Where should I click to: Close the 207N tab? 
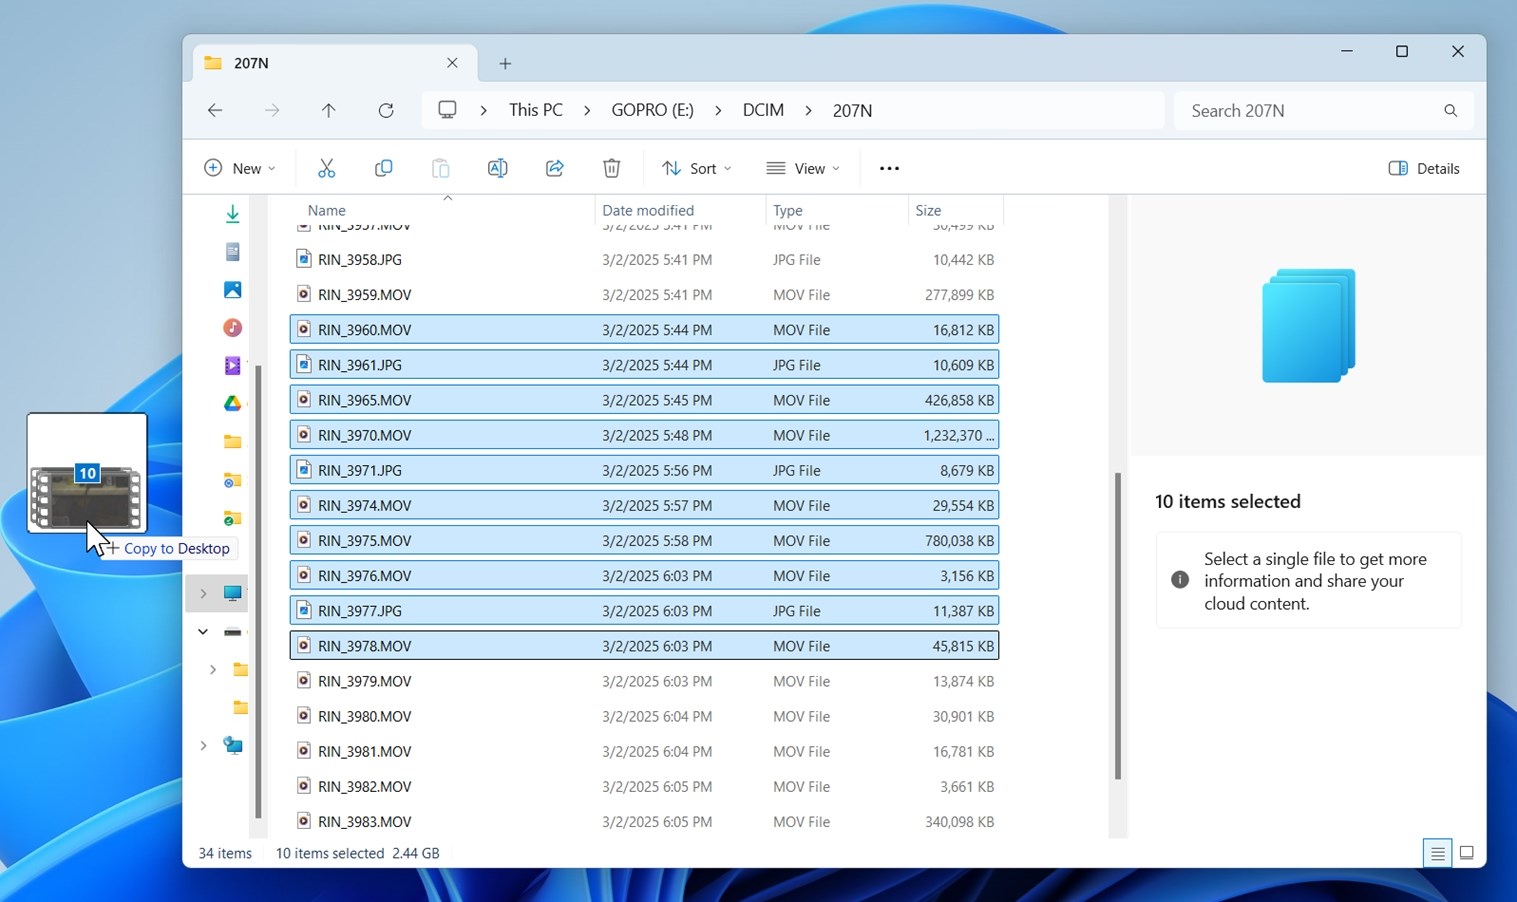452,62
